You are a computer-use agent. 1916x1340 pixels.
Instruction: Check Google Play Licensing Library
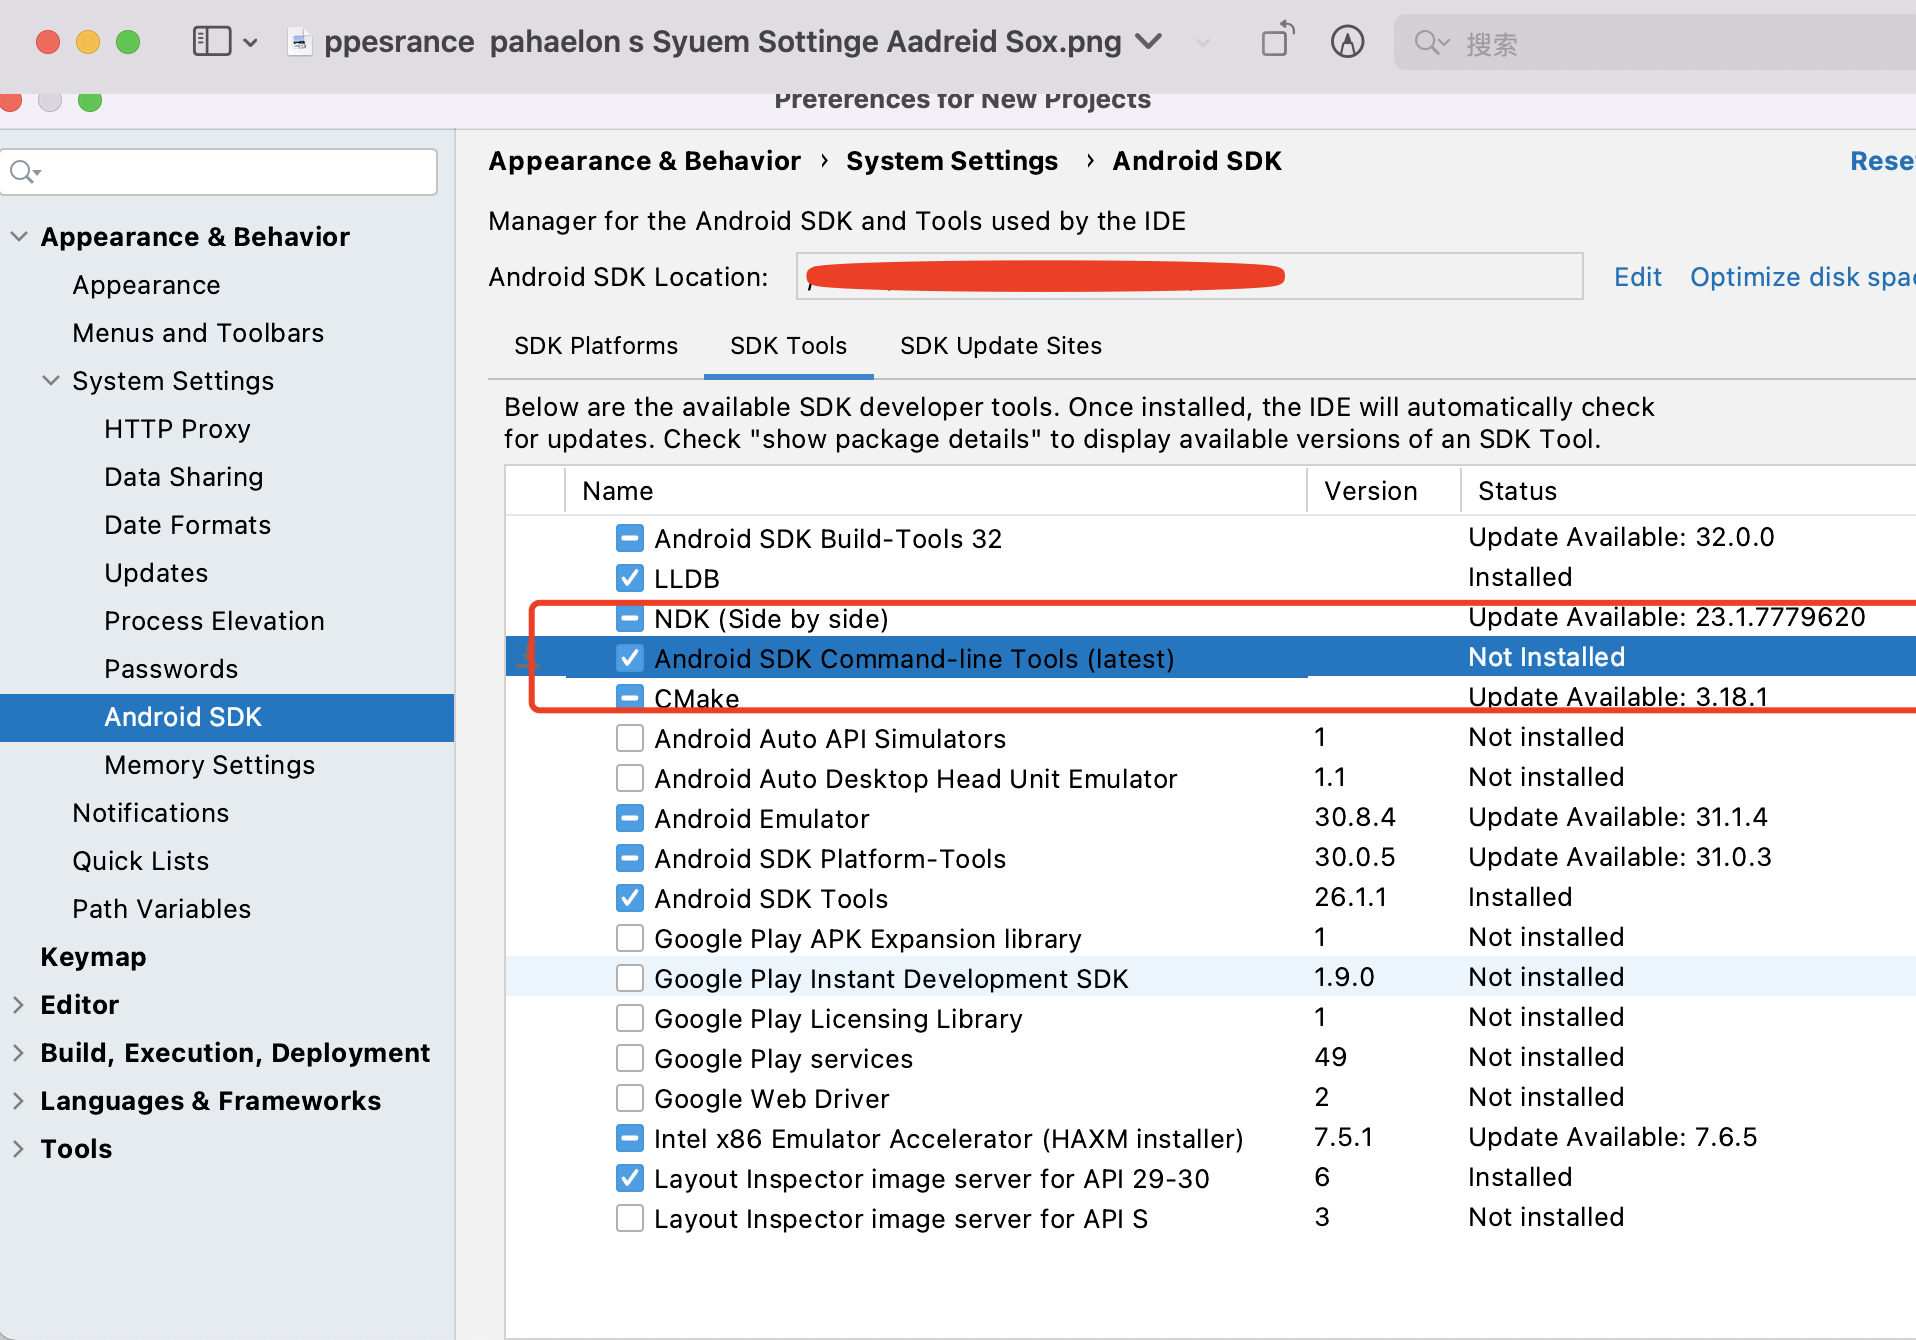point(630,1019)
